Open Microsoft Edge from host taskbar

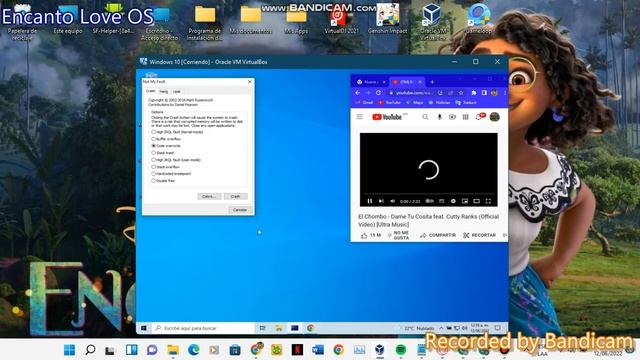194,350
